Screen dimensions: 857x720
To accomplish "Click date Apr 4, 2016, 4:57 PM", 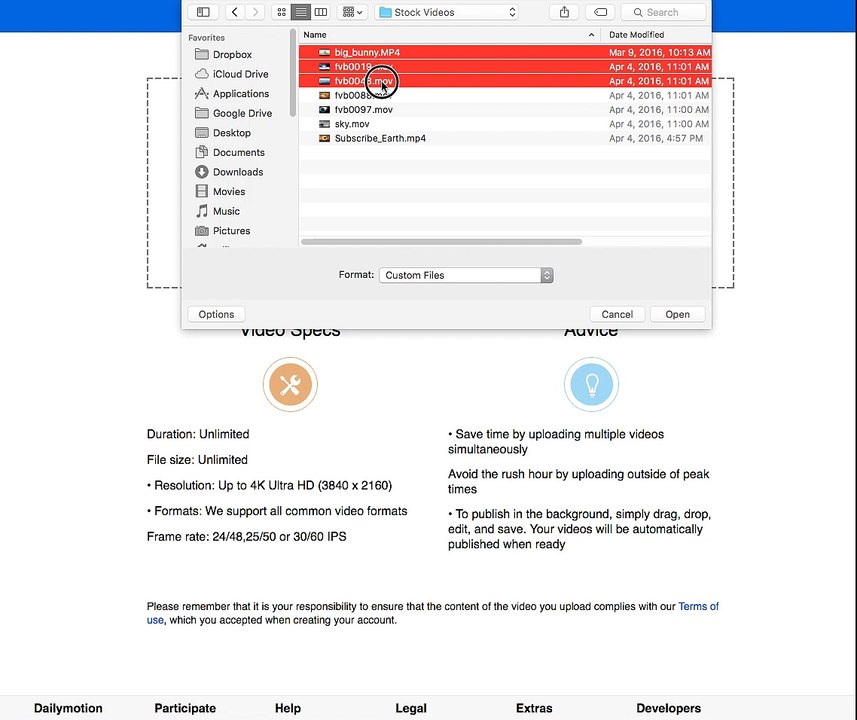I will point(656,138).
